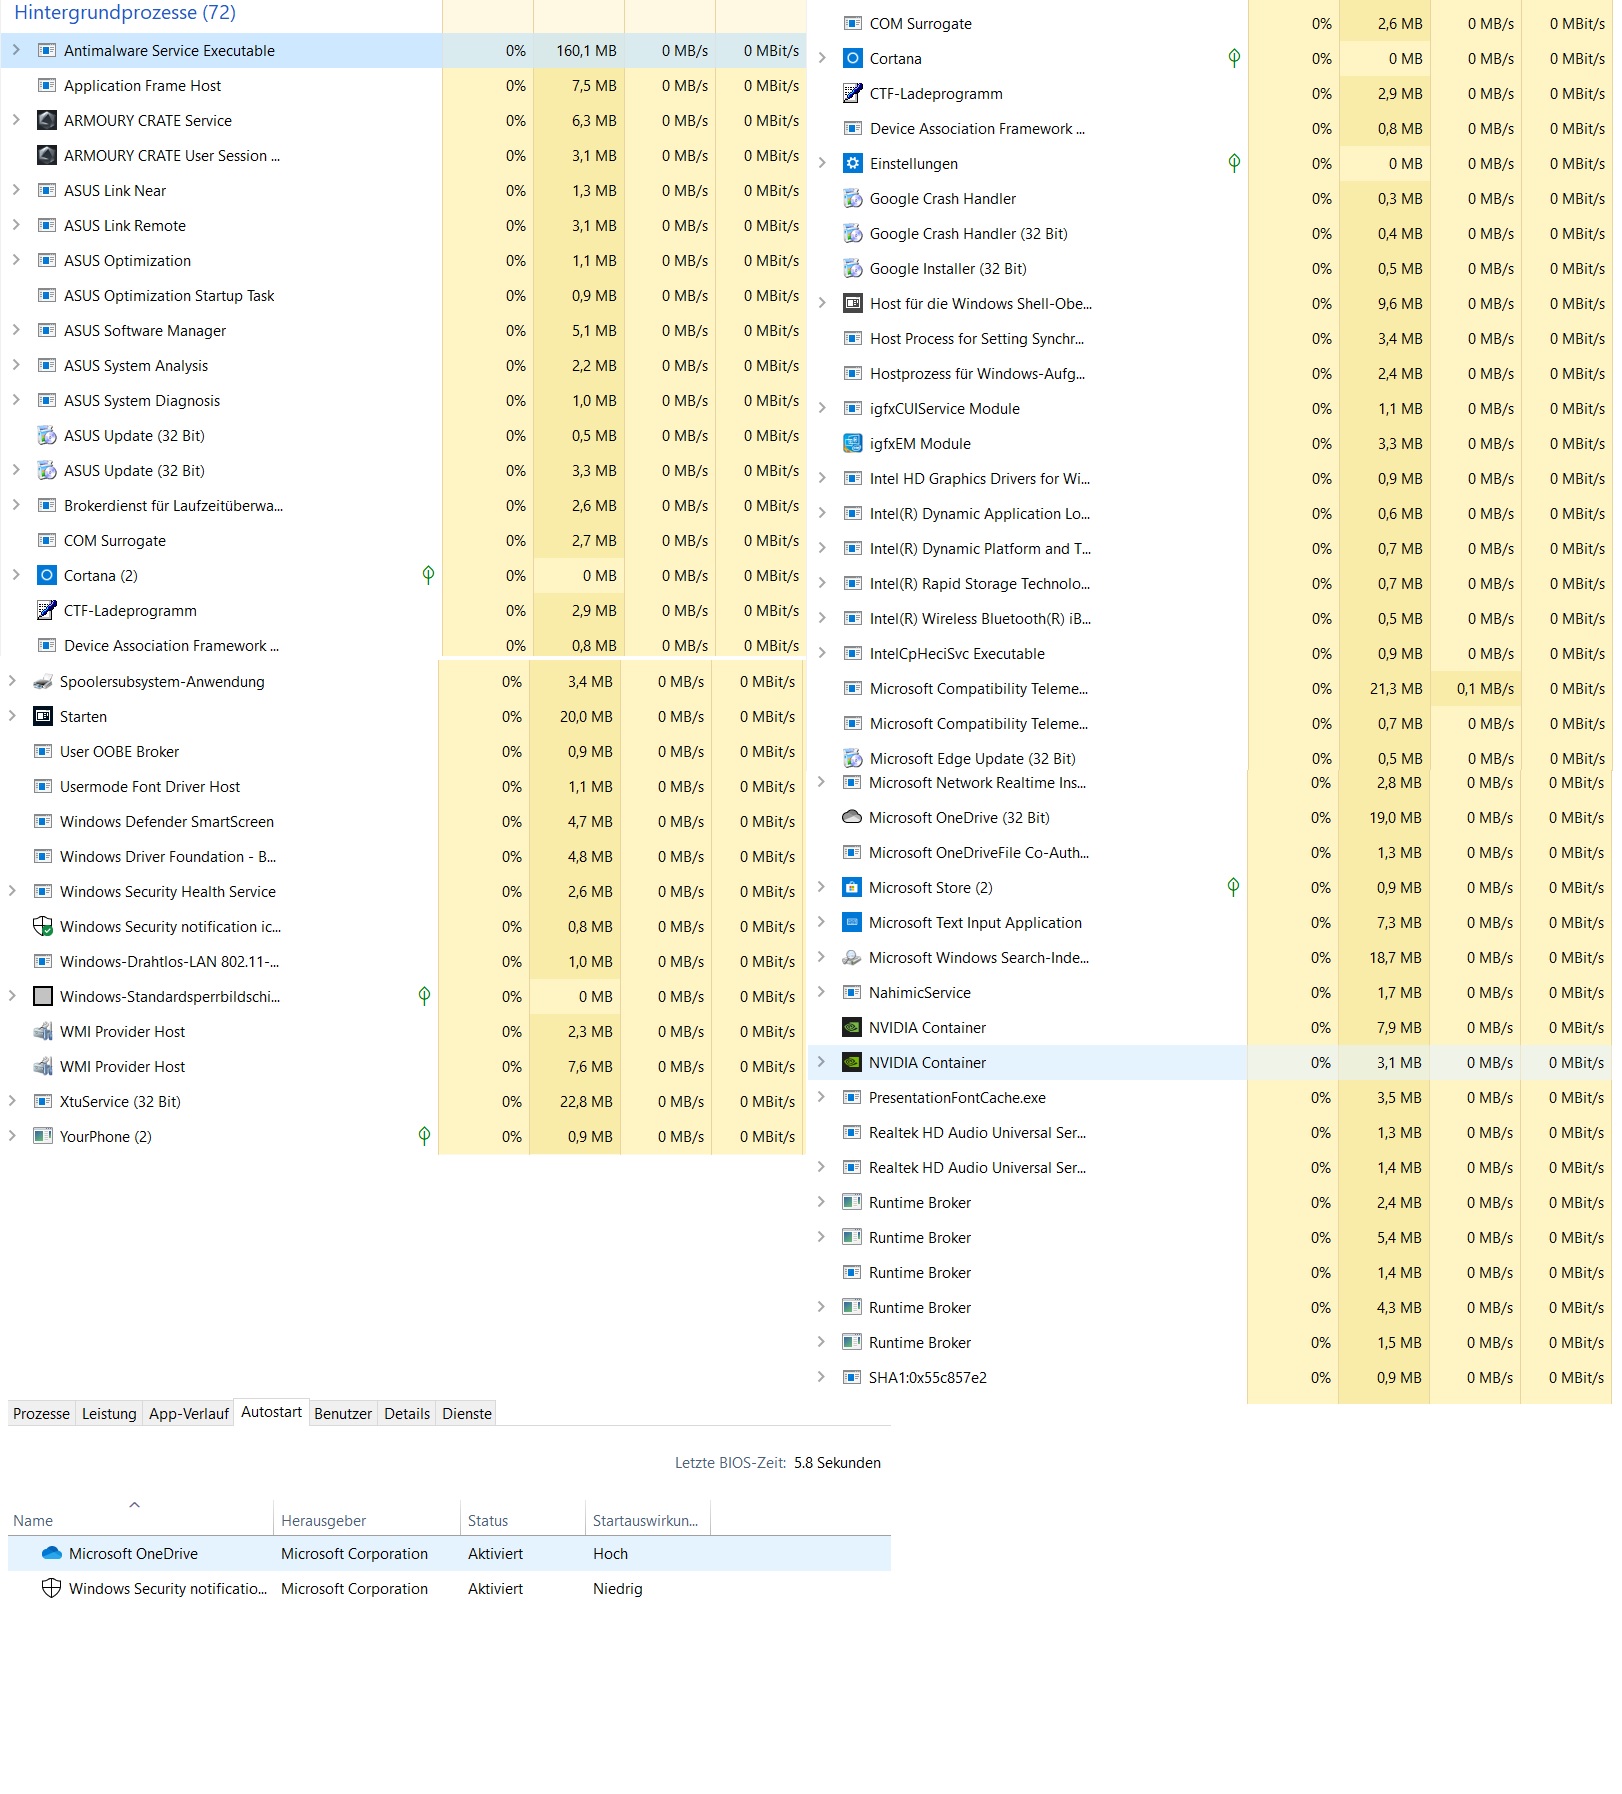1622x1794 pixels.
Task: Click the Microsoft Edge Update (32 Bit) icon
Action: coord(852,759)
